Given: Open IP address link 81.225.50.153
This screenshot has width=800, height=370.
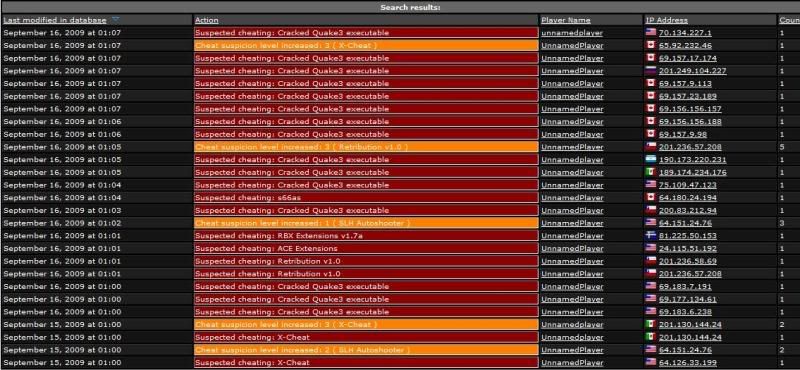Looking at the screenshot, I should [x=688, y=236].
